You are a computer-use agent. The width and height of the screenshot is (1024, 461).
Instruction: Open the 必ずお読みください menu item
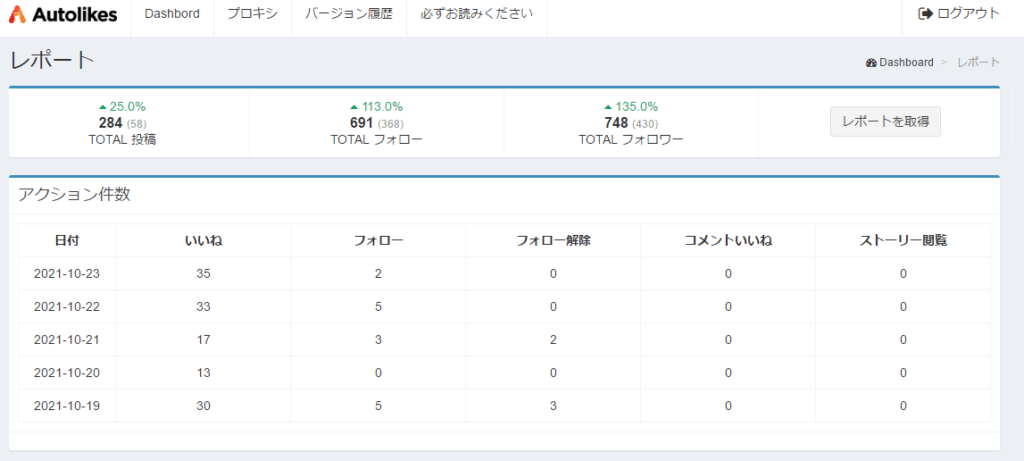tap(477, 14)
